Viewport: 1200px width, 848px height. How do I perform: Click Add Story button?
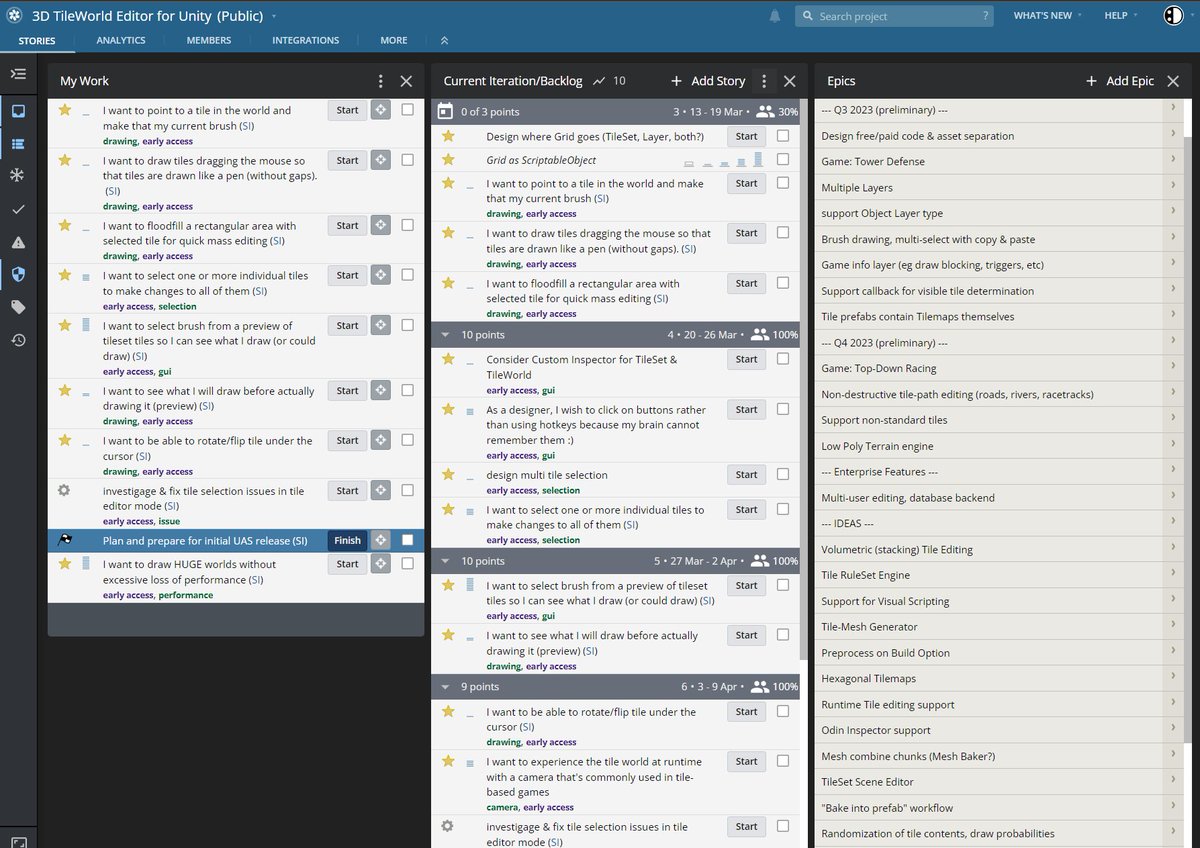pyautogui.click(x=707, y=81)
